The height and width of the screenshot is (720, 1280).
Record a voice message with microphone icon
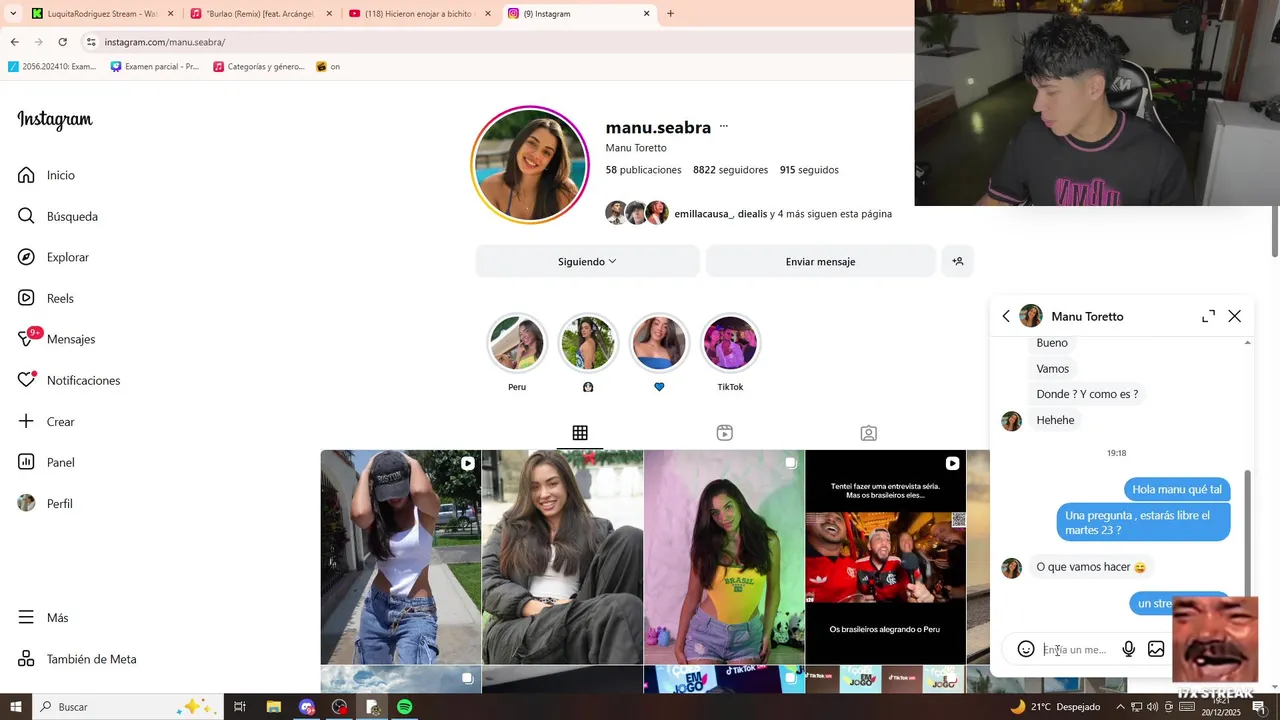click(1129, 649)
